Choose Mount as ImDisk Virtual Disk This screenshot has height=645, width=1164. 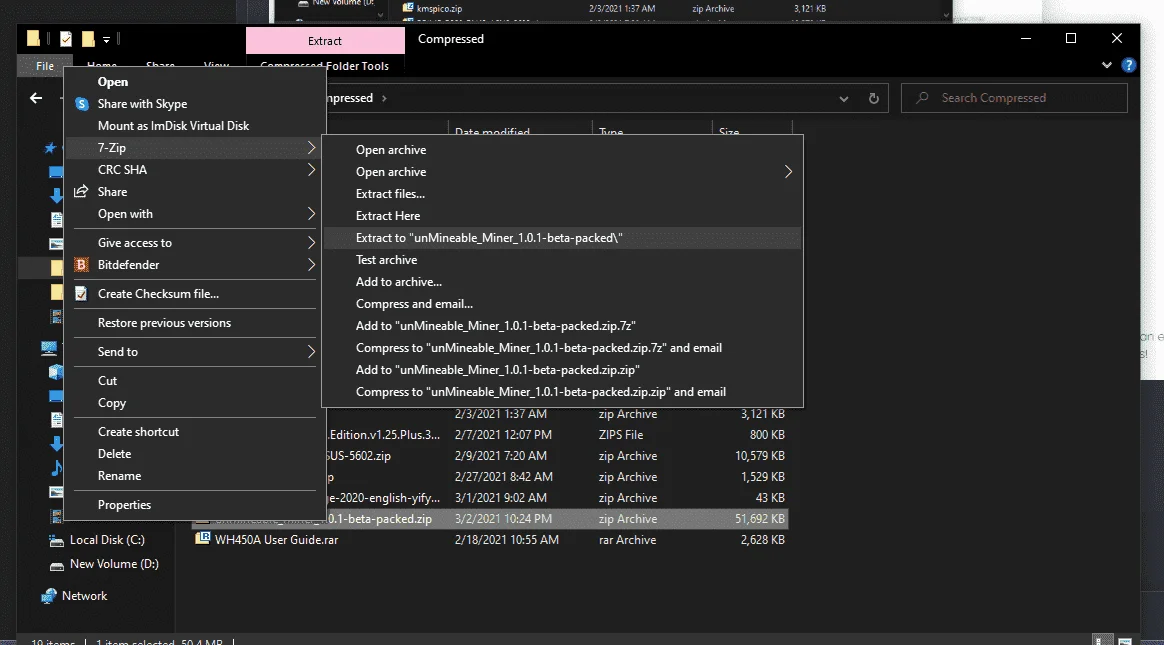click(x=173, y=126)
